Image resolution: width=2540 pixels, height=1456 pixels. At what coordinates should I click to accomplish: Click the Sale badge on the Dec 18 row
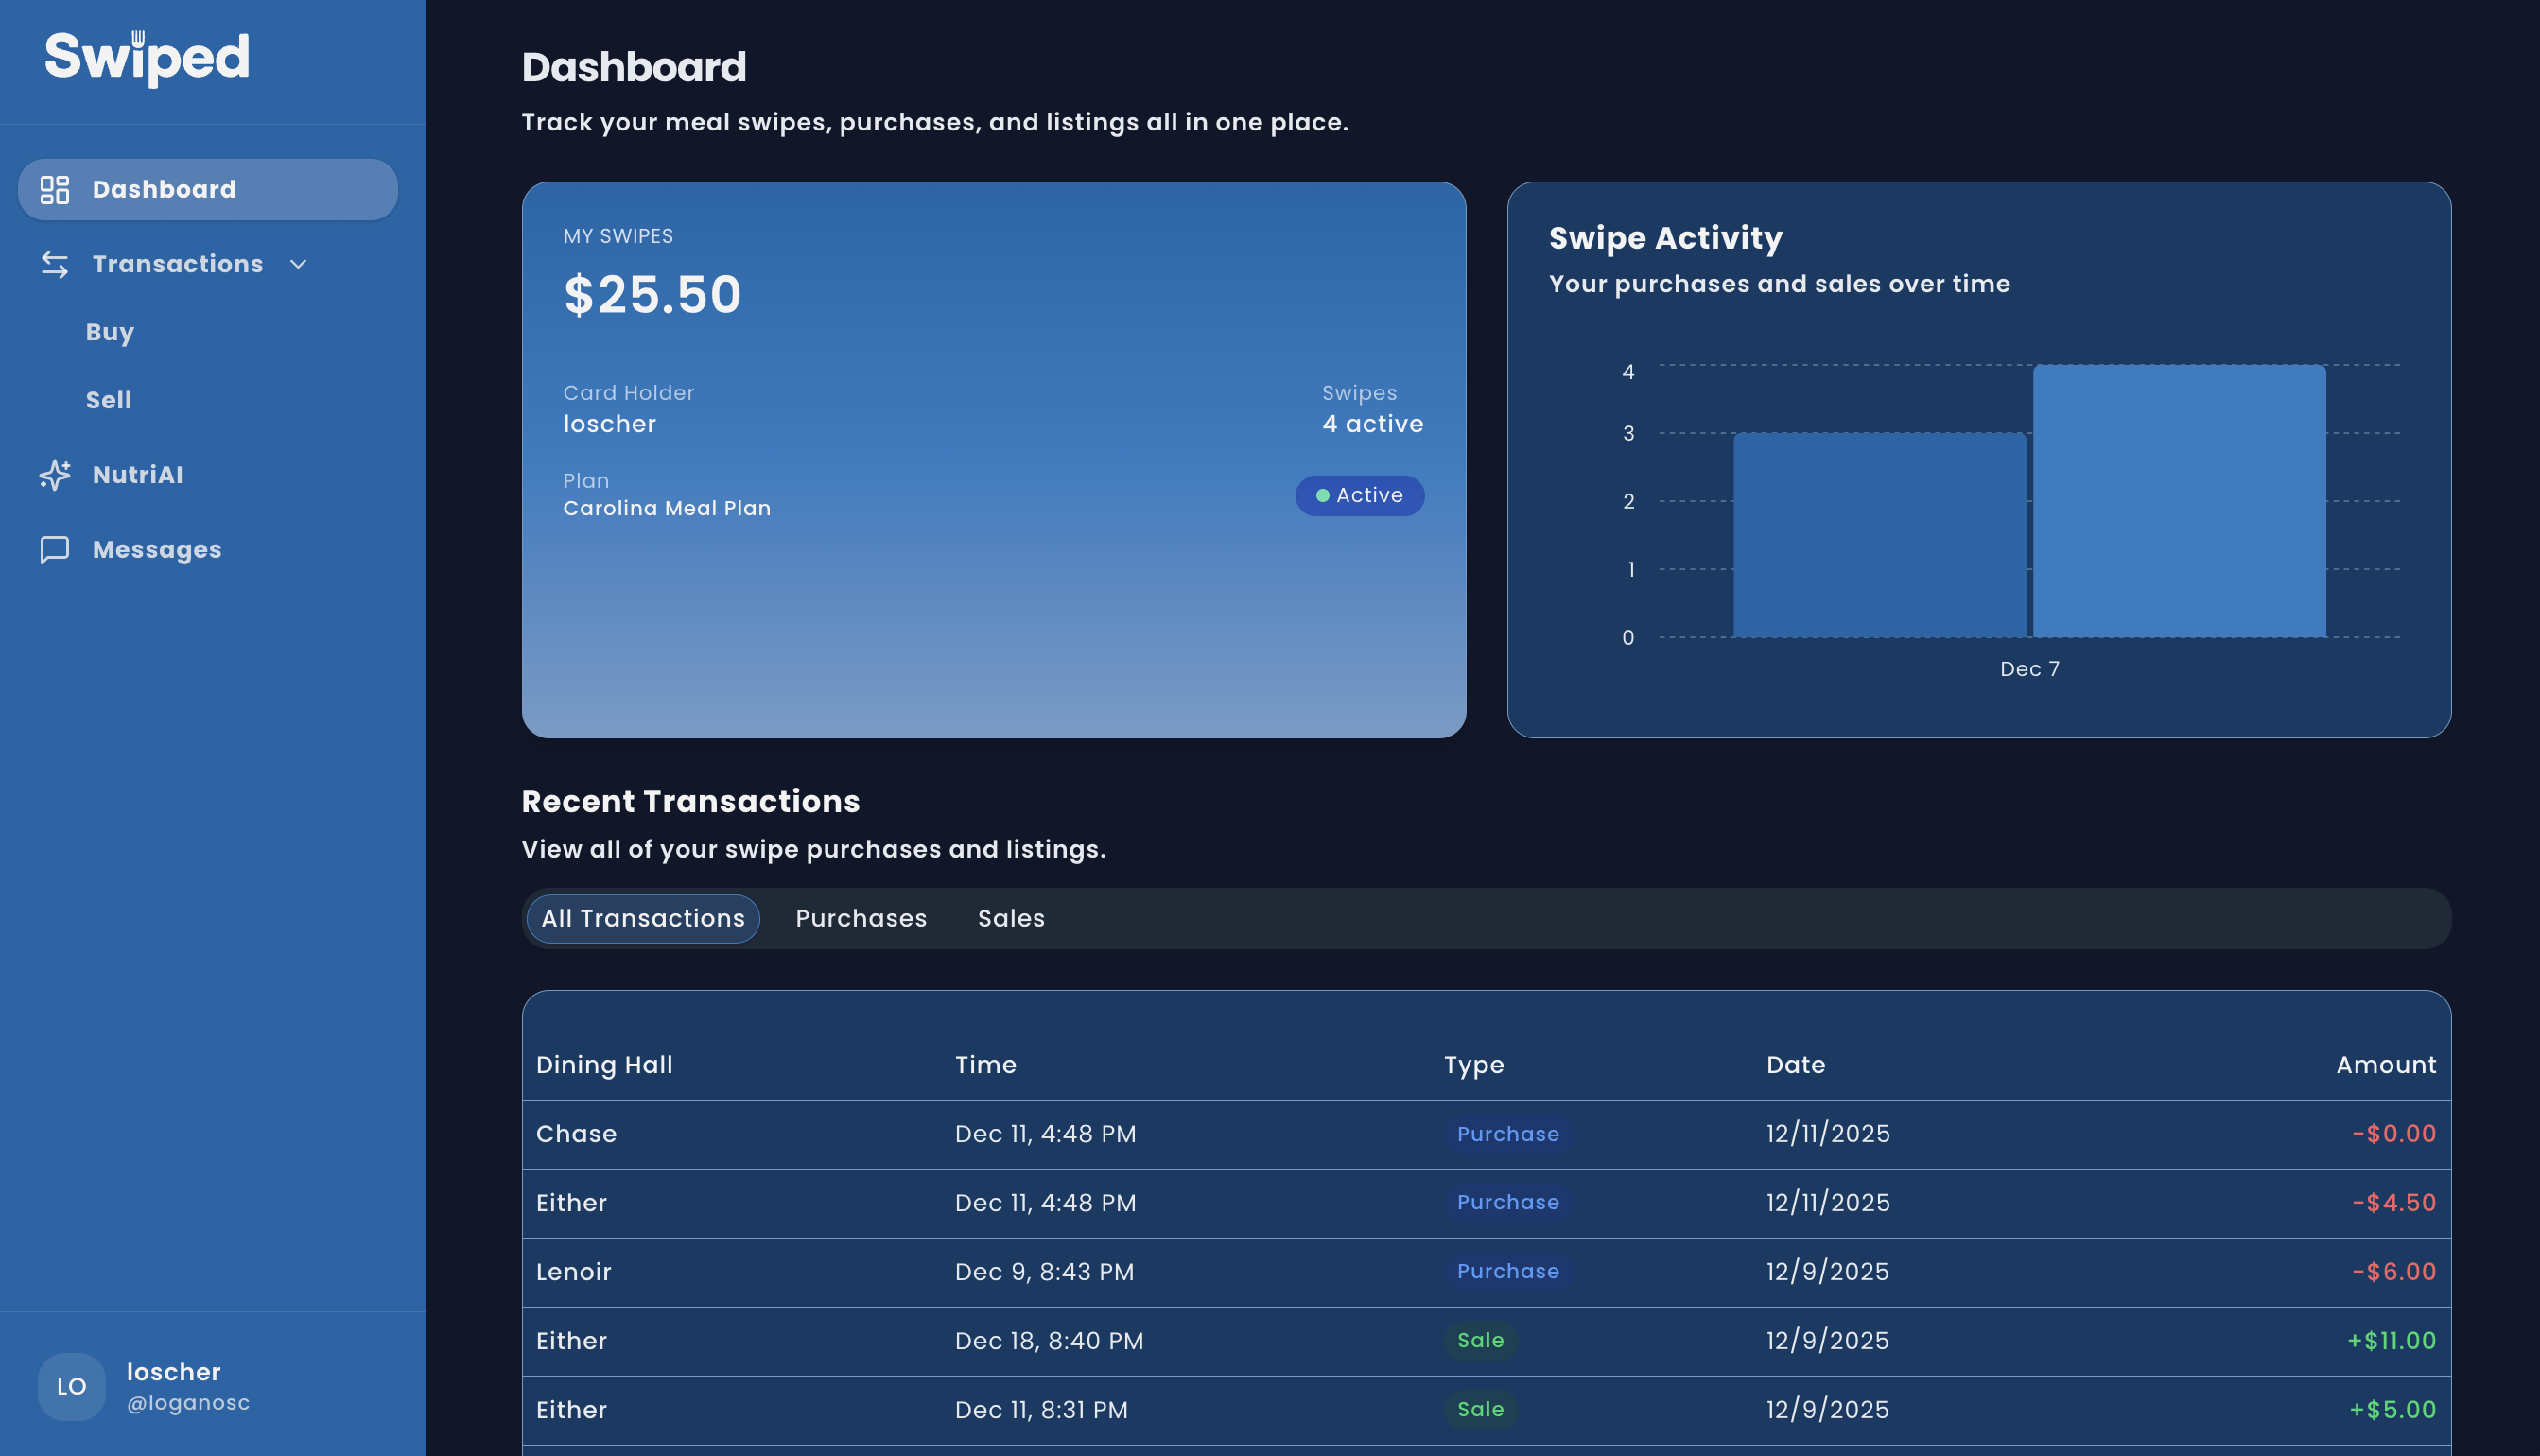tap(1480, 1340)
